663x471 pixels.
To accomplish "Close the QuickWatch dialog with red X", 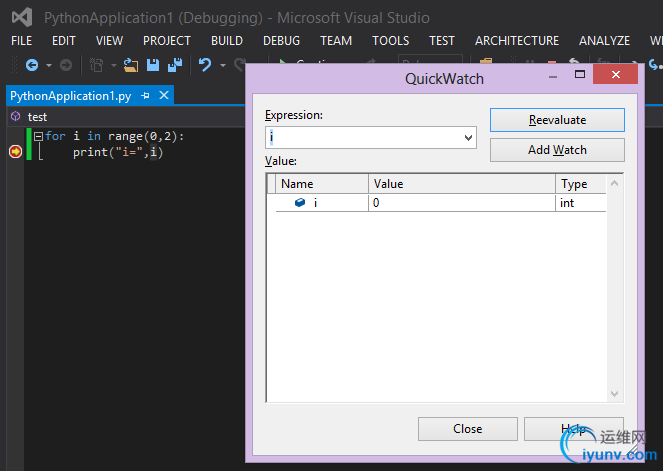I will tap(616, 74).
